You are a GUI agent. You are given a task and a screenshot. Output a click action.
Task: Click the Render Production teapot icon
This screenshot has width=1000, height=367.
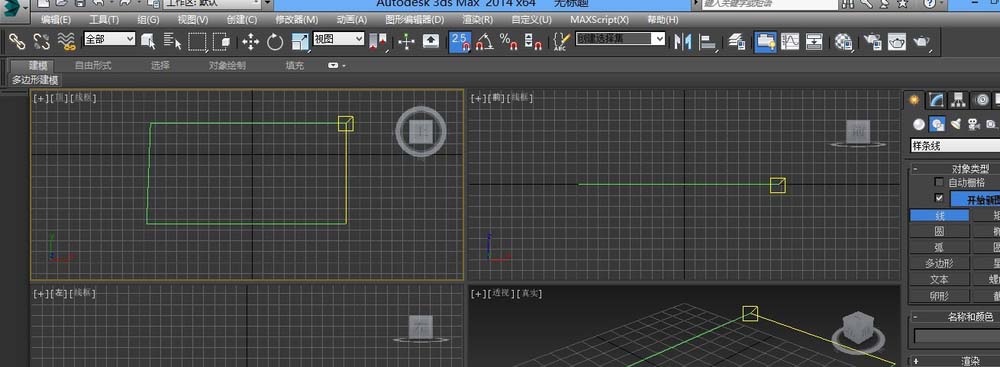coord(922,42)
